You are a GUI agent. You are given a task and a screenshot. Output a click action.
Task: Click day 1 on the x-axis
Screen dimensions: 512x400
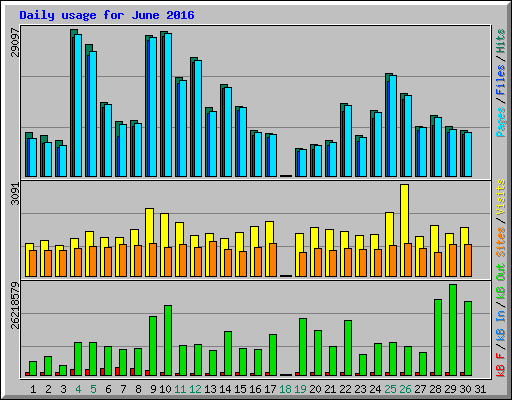pyautogui.click(x=33, y=389)
